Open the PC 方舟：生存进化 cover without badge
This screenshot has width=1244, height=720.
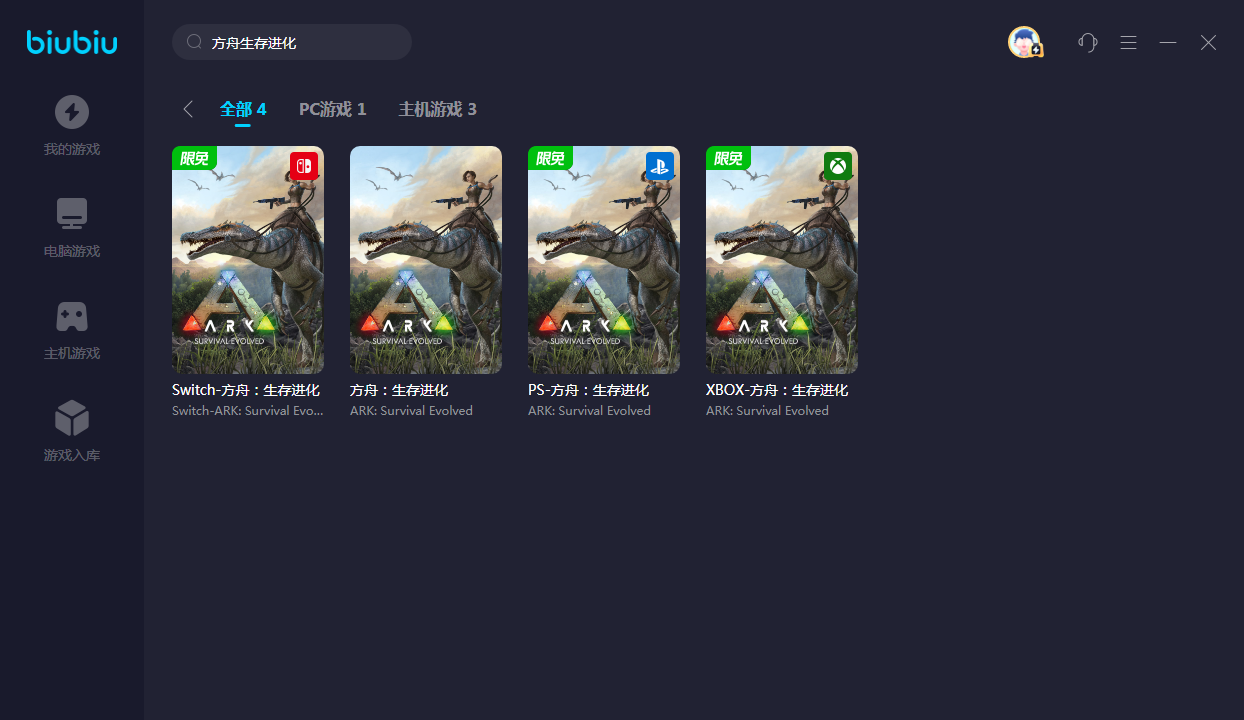[426, 260]
